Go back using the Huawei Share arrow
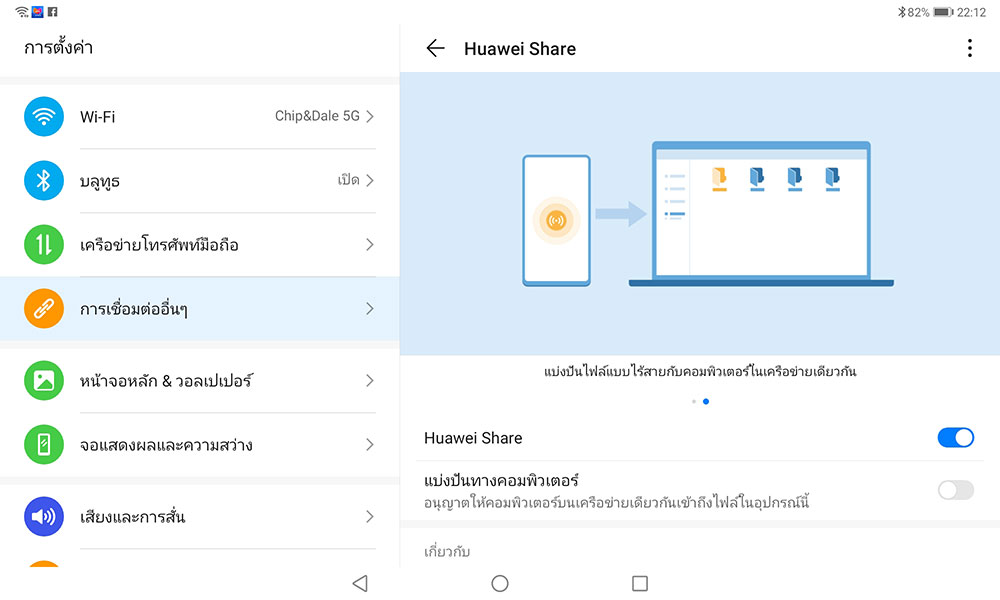 pos(435,49)
